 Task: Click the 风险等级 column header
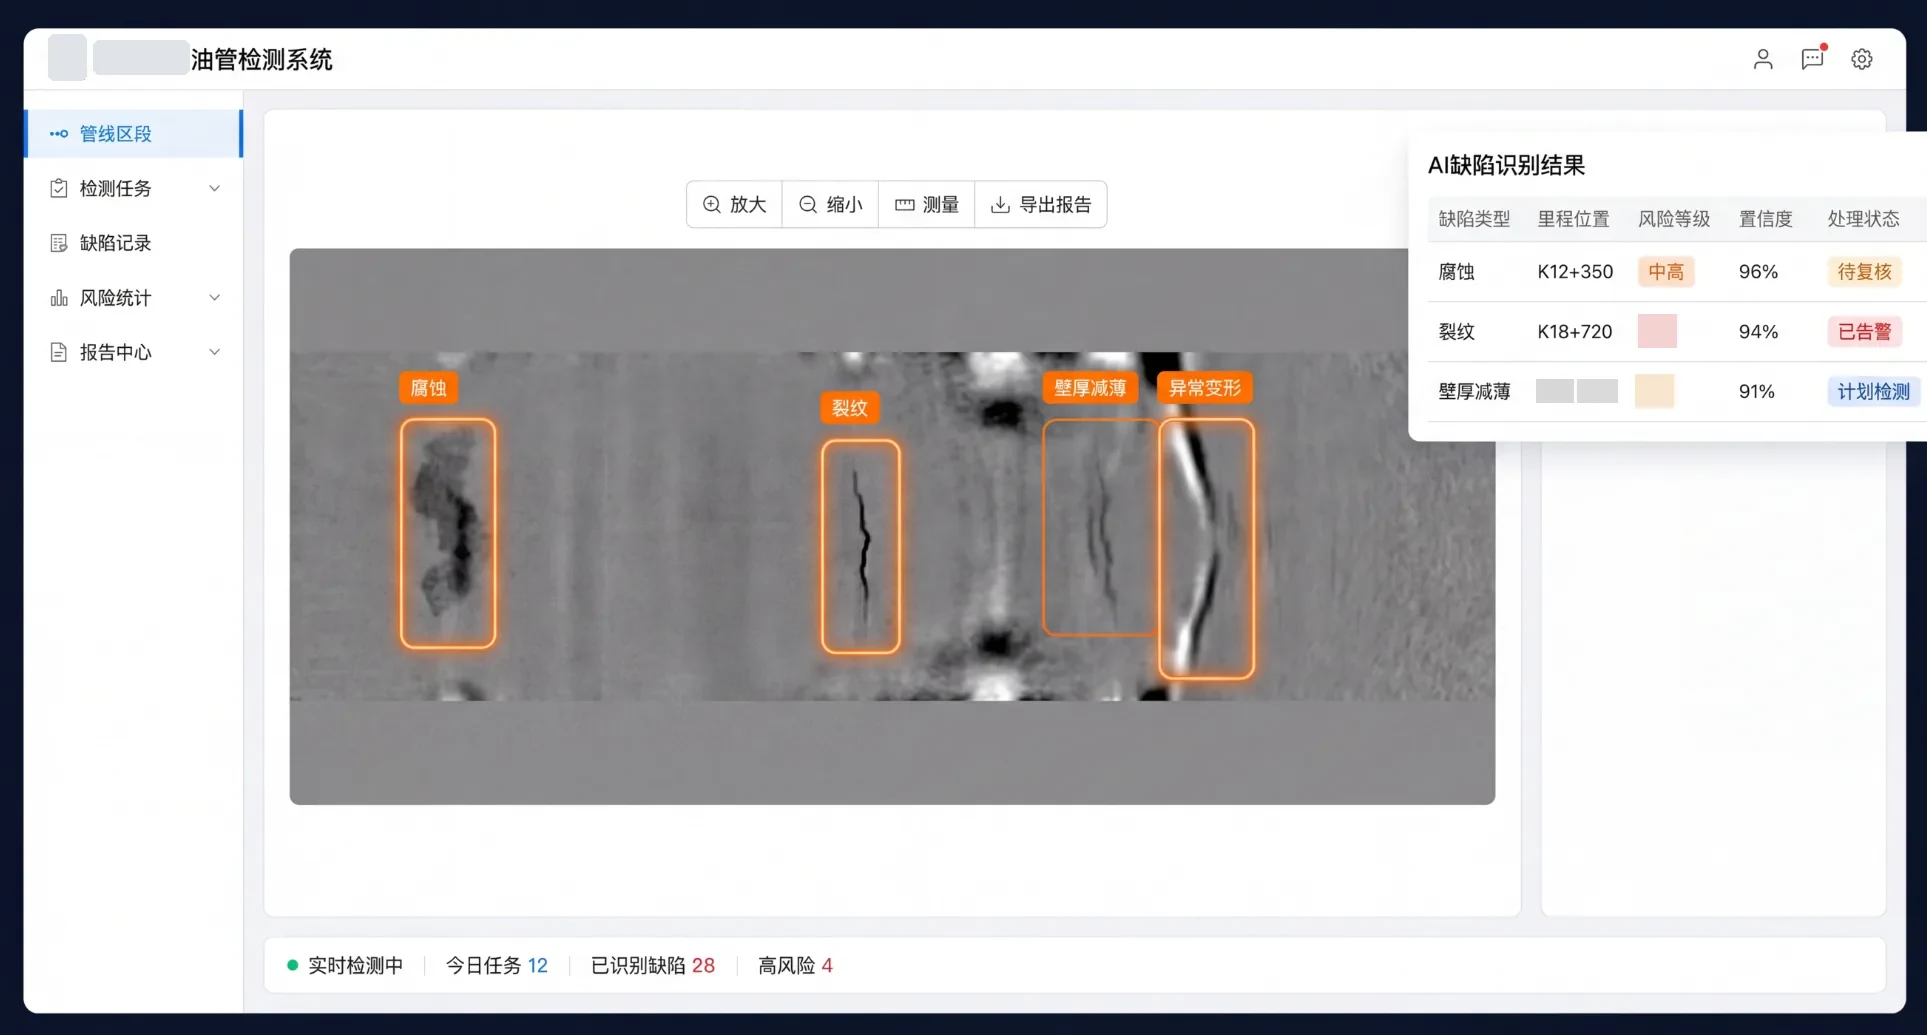[1674, 219]
